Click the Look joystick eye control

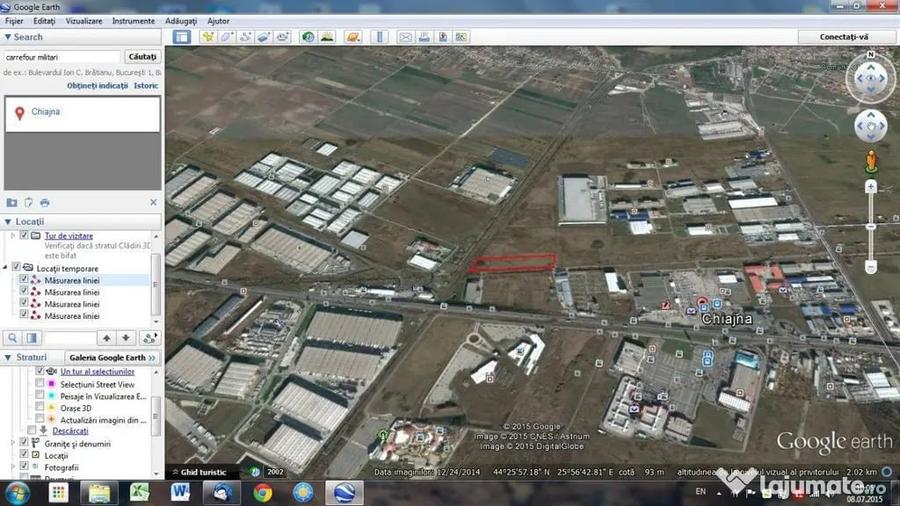(x=871, y=78)
